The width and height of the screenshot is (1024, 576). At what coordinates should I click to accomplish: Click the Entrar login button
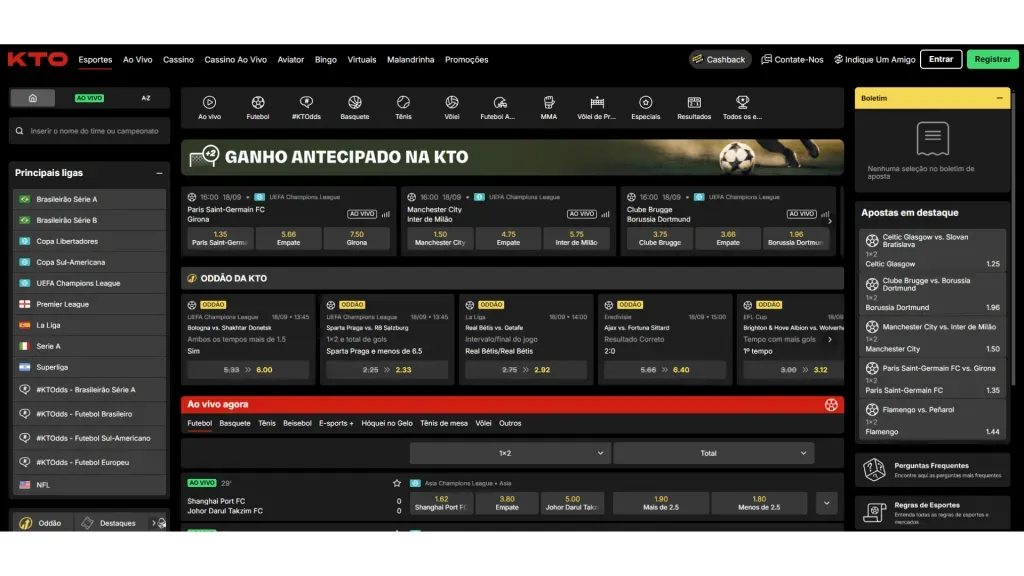point(941,60)
